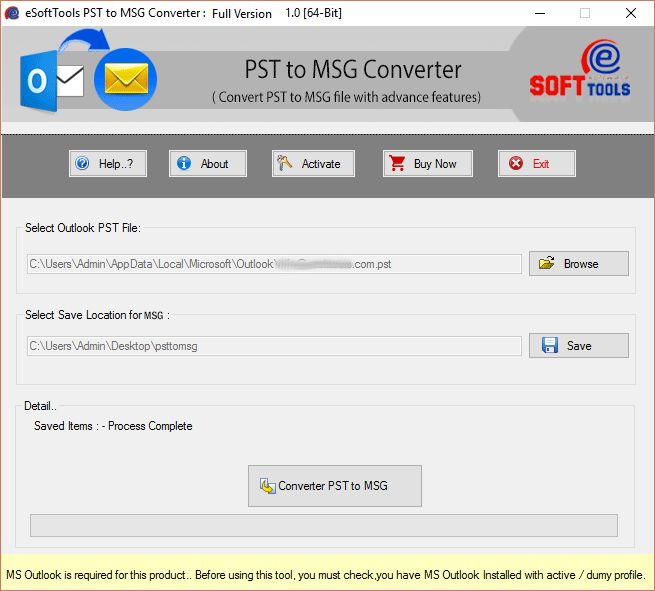Screen dimensions: 655x591
Task: Click the Outlook logo in the banner
Action: coord(51,81)
